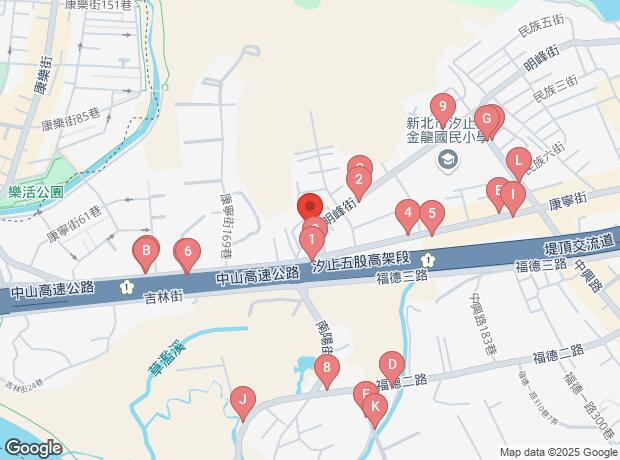This screenshot has width=620, height=460.
Task: Select the marker numbered 1
Action: coord(312,244)
